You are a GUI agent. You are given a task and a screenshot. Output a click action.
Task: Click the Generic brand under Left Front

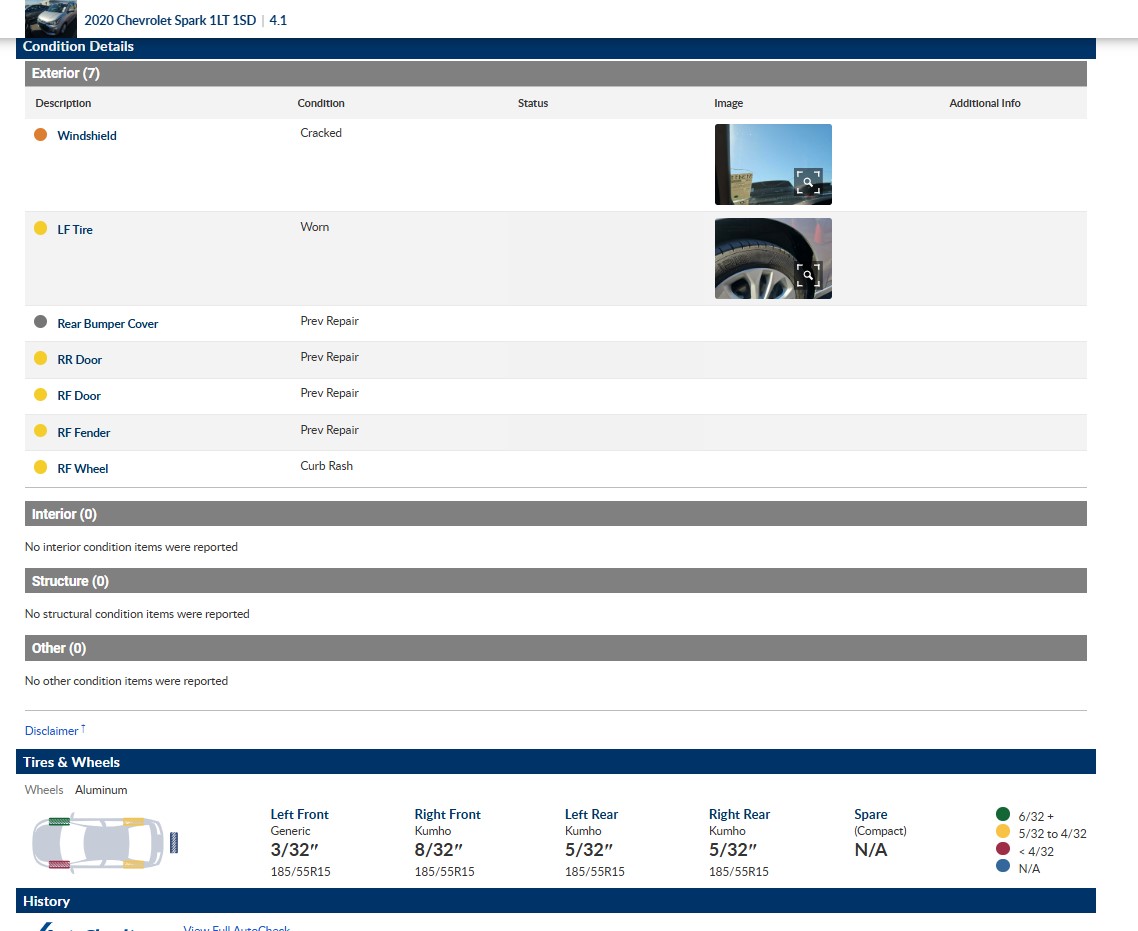tap(290, 831)
